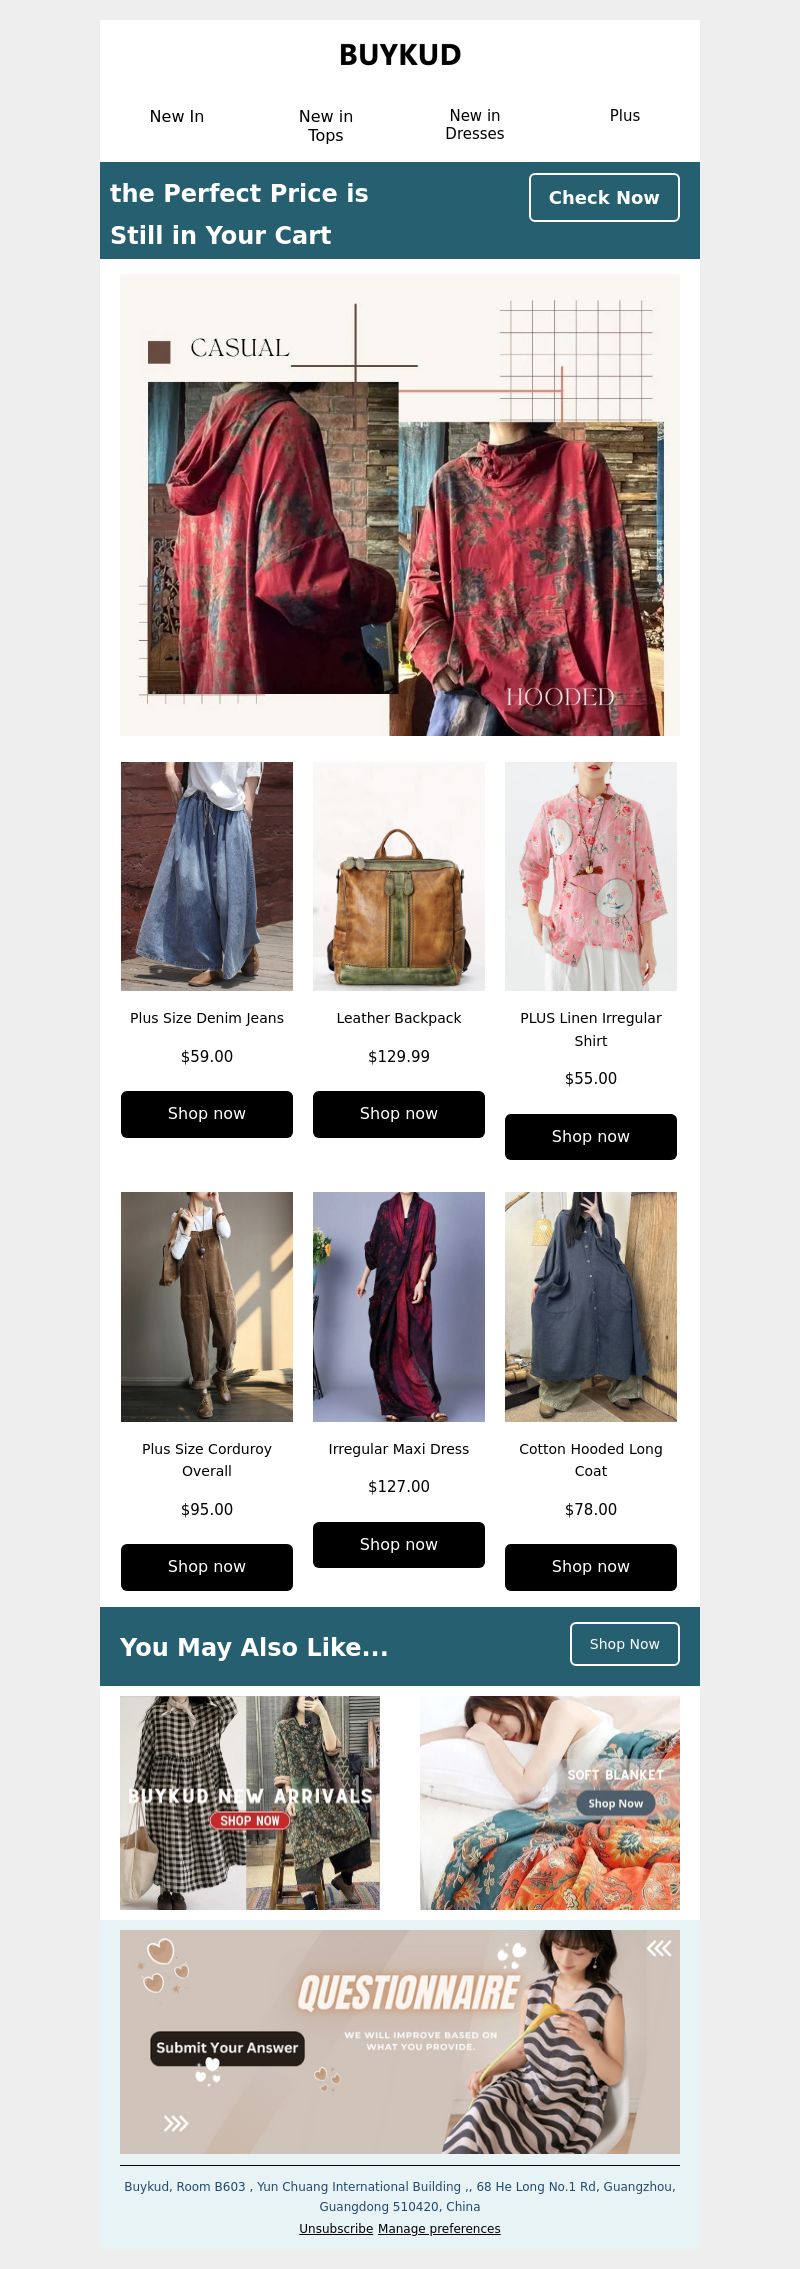Go to New in Dresses section
Image resolution: width=800 pixels, height=2269 pixels.
click(x=475, y=125)
